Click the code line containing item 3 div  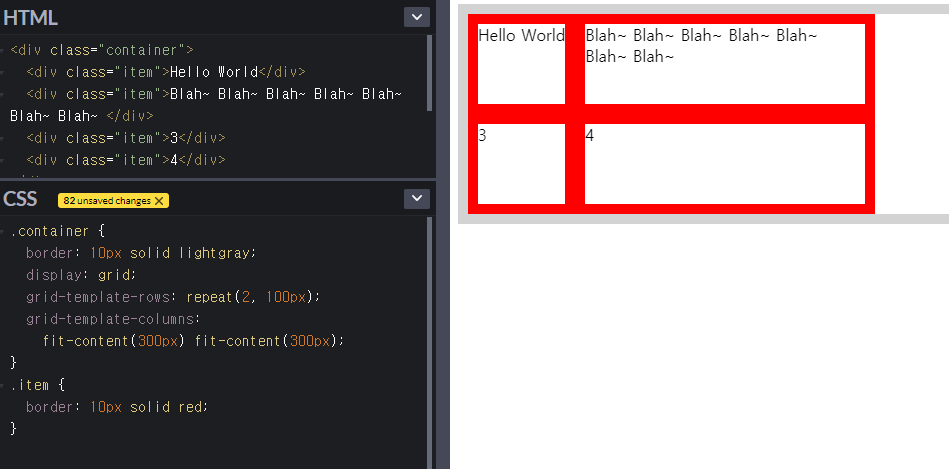tap(126, 138)
